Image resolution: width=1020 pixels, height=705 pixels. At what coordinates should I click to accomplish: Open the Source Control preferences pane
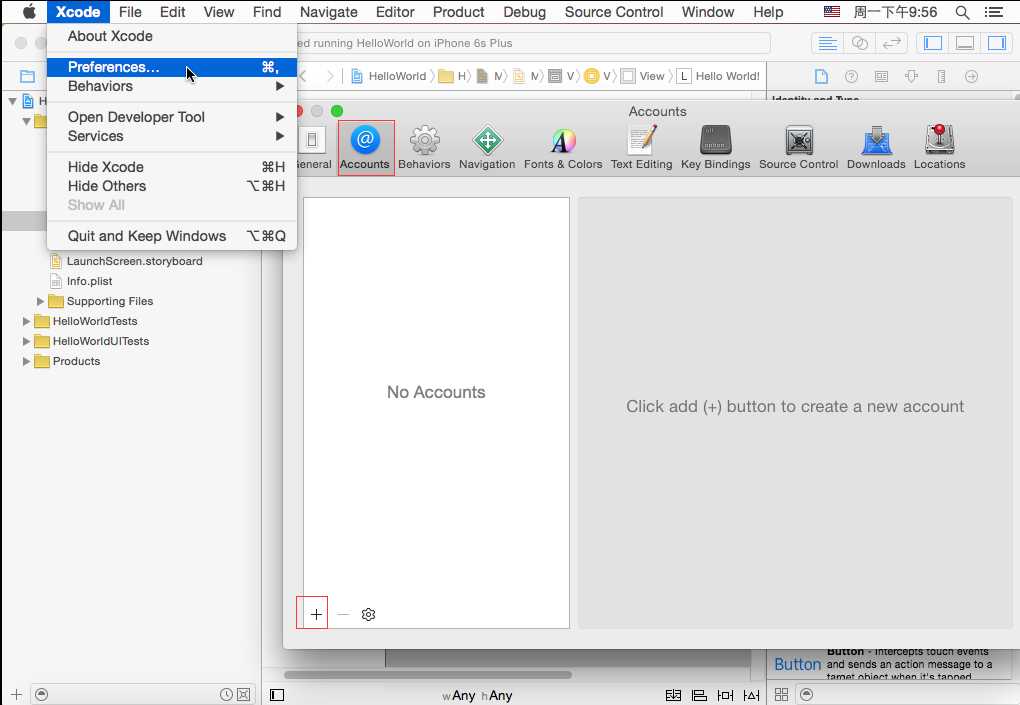pyautogui.click(x=798, y=148)
